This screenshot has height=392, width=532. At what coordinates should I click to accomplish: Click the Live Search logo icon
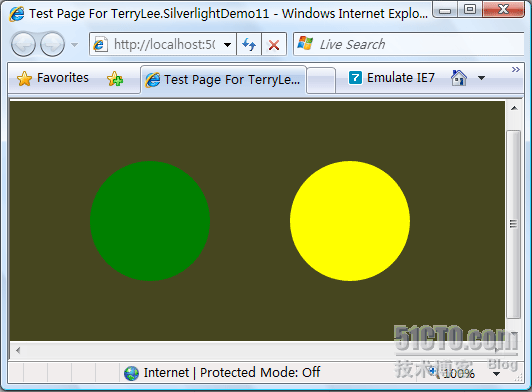[305, 43]
